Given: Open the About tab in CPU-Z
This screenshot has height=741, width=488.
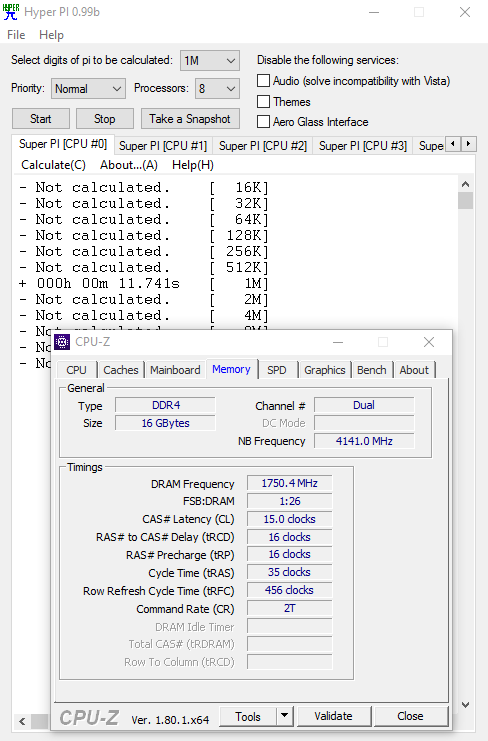Looking at the screenshot, I should tap(414, 370).
